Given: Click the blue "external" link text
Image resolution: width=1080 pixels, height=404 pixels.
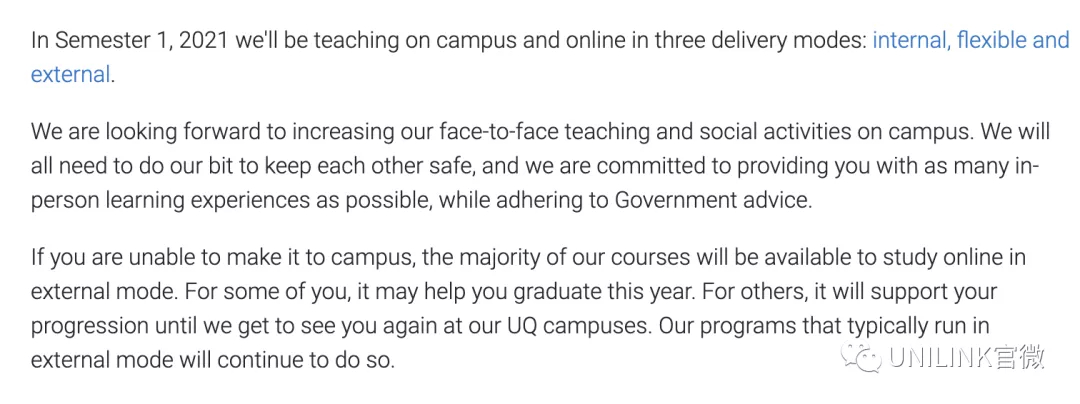Looking at the screenshot, I should point(70,74).
